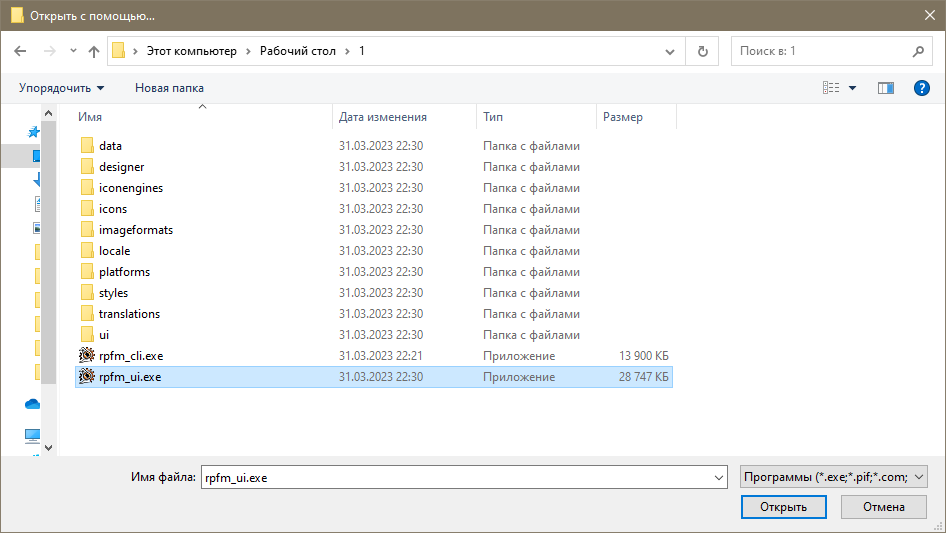Open the help question mark icon
The image size is (946, 533).
pyautogui.click(x=921, y=88)
